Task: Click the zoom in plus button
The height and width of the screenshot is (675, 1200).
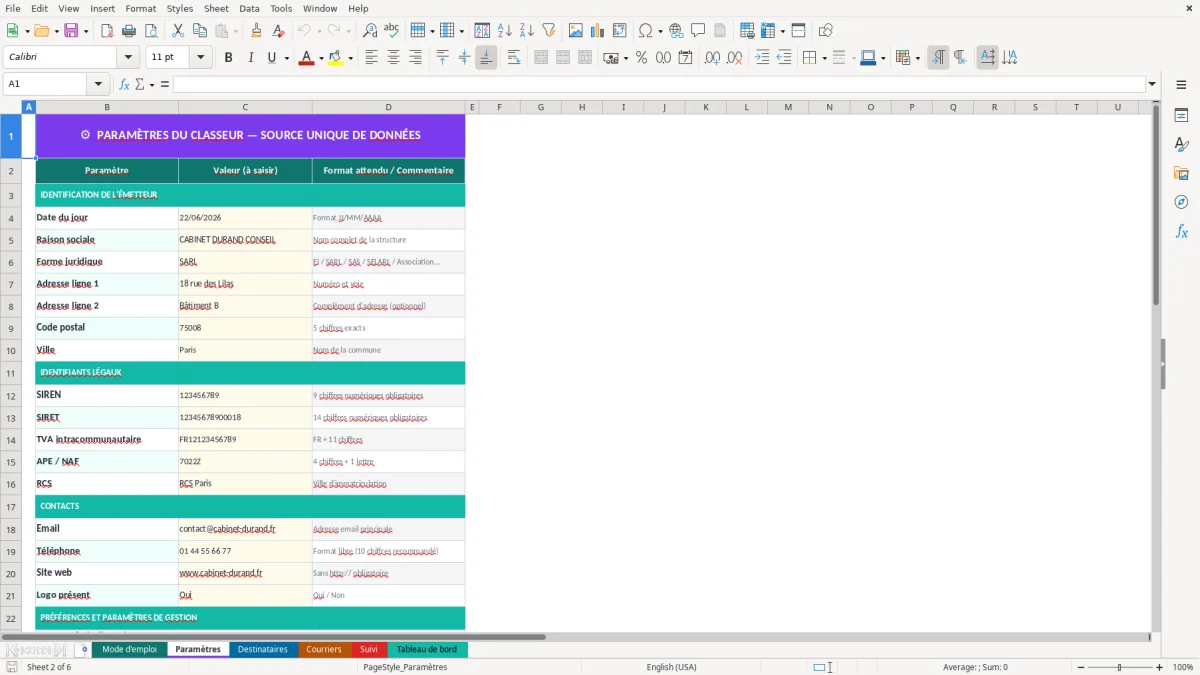Action: pyautogui.click(x=1160, y=667)
